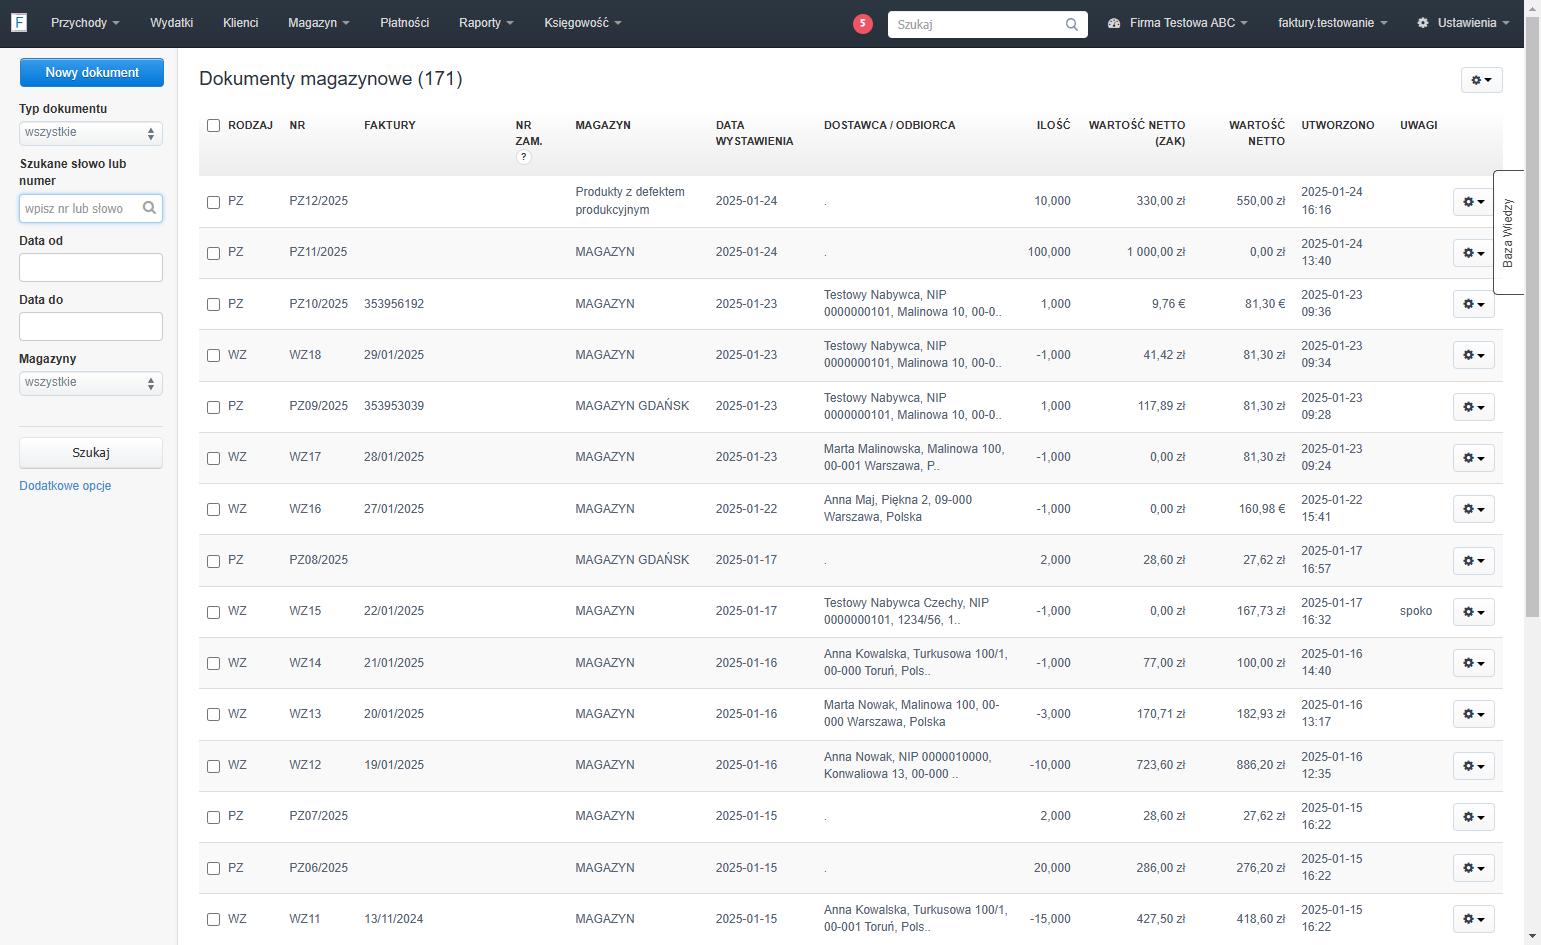Expand the Przychody menu
1541x945 pixels.
(x=85, y=23)
